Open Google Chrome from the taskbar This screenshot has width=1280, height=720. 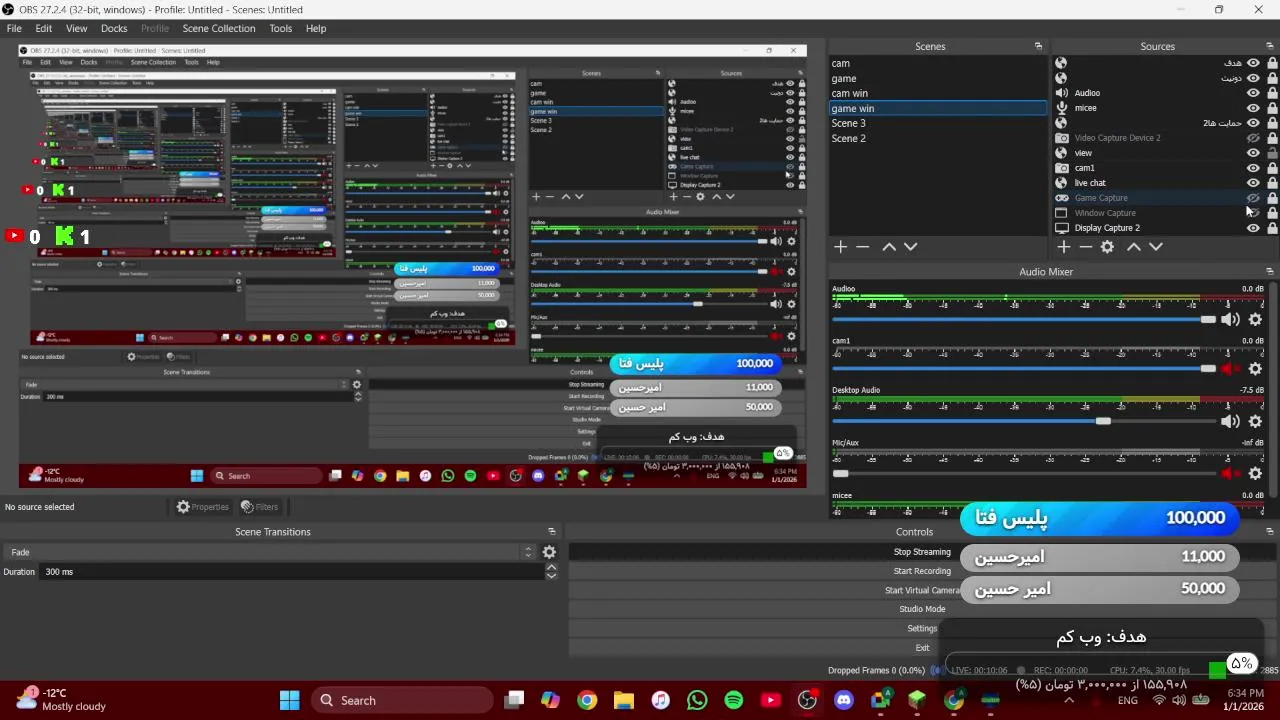point(587,700)
